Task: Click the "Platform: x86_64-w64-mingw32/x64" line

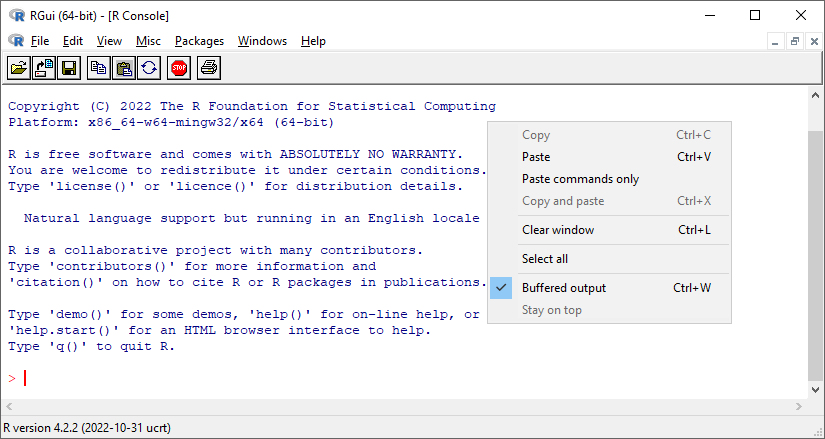Action: click(171, 123)
